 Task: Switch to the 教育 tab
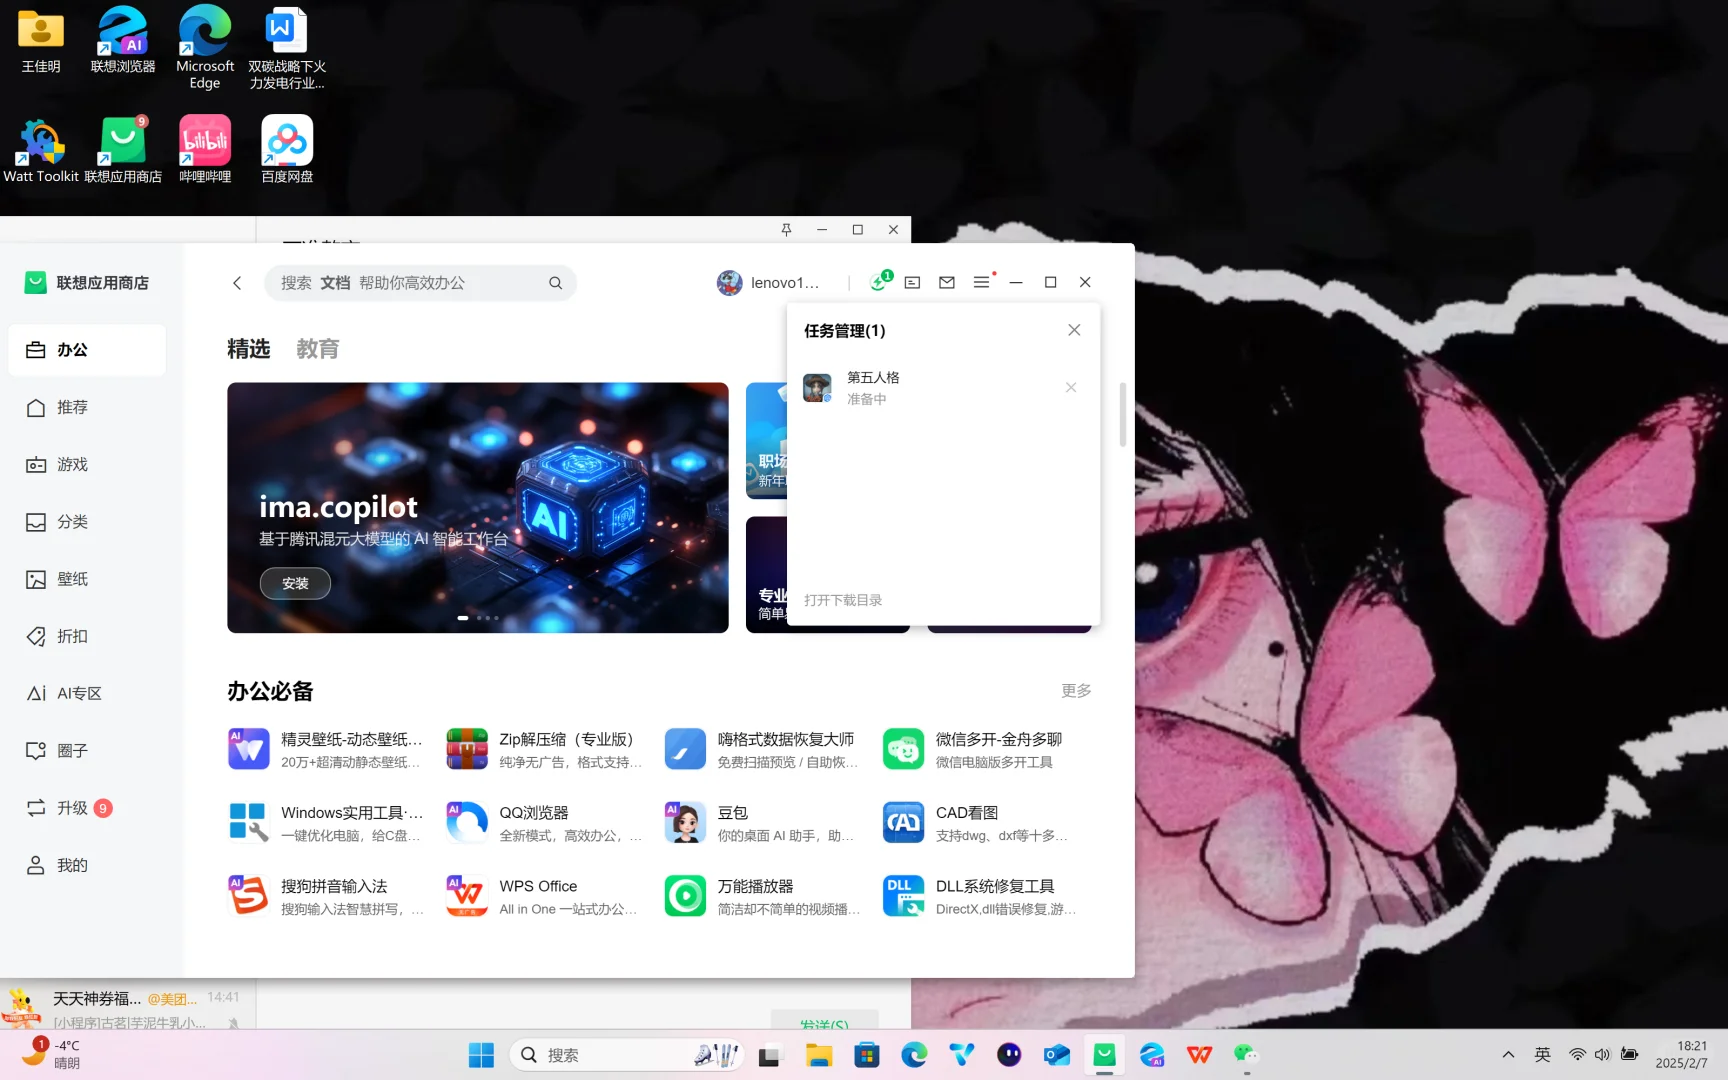[318, 348]
